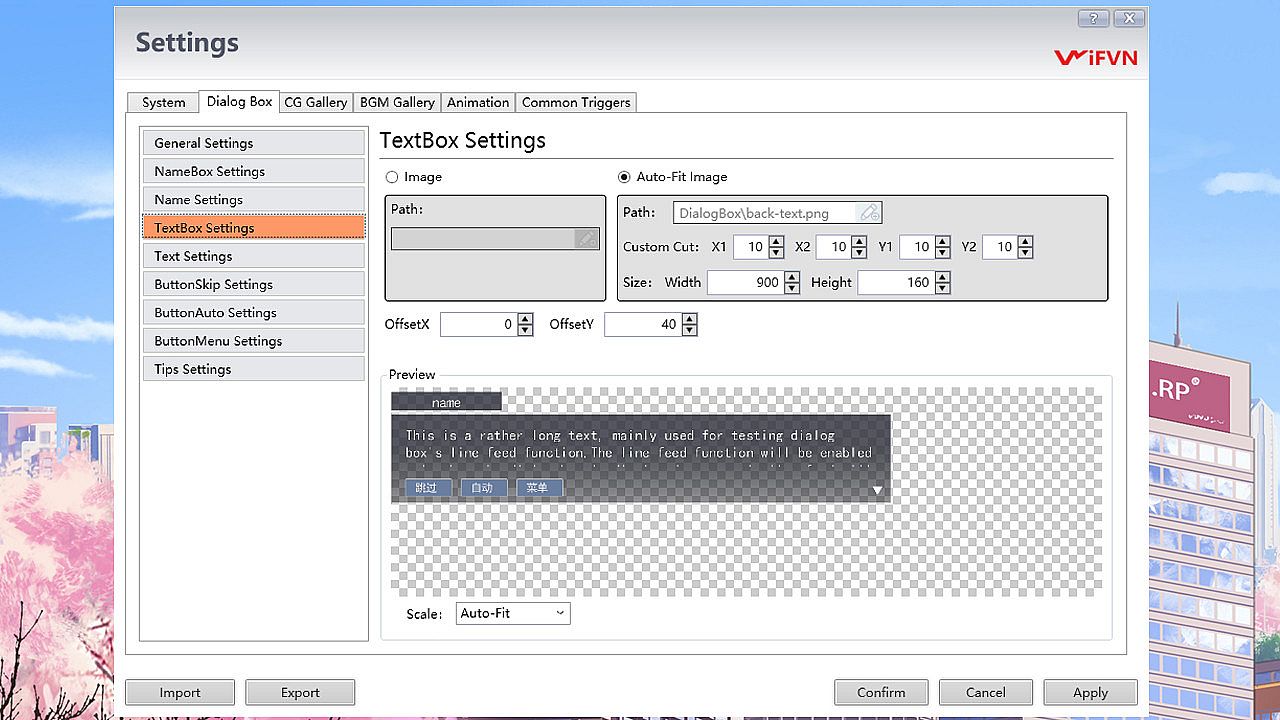Viewport: 1280px width, 720px height.
Task: Increase the X1 custom cut value
Action: coord(776,241)
